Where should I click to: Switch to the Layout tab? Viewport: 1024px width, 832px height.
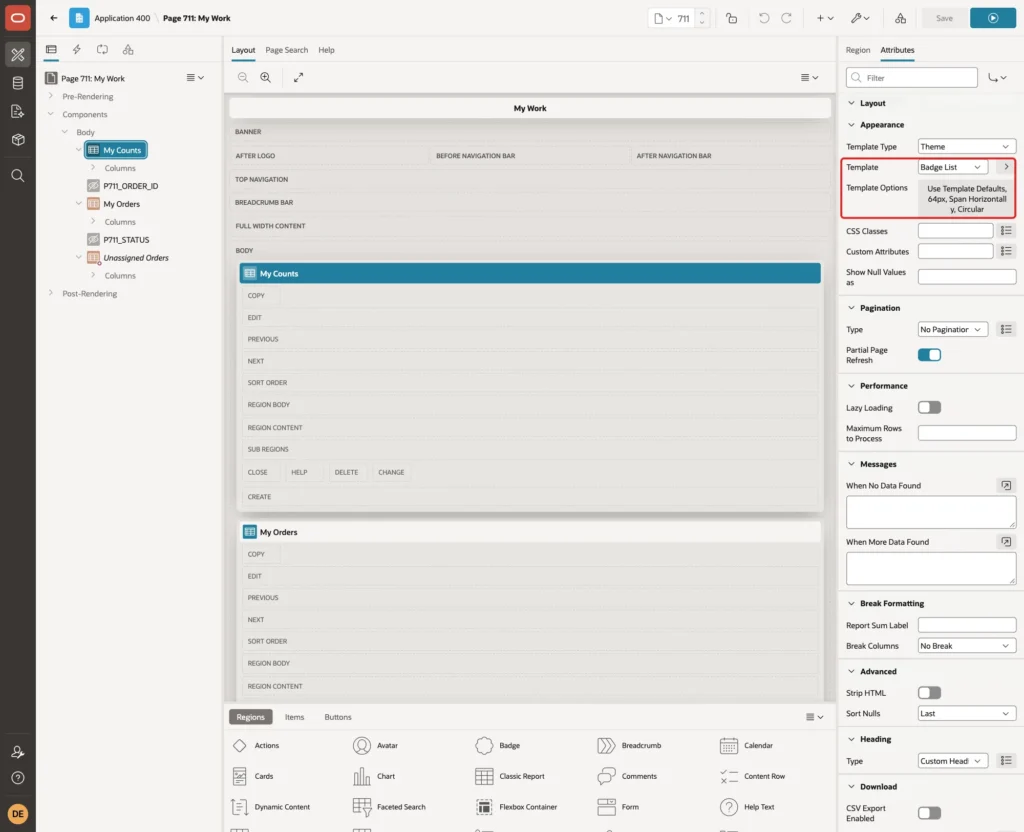tap(243, 50)
